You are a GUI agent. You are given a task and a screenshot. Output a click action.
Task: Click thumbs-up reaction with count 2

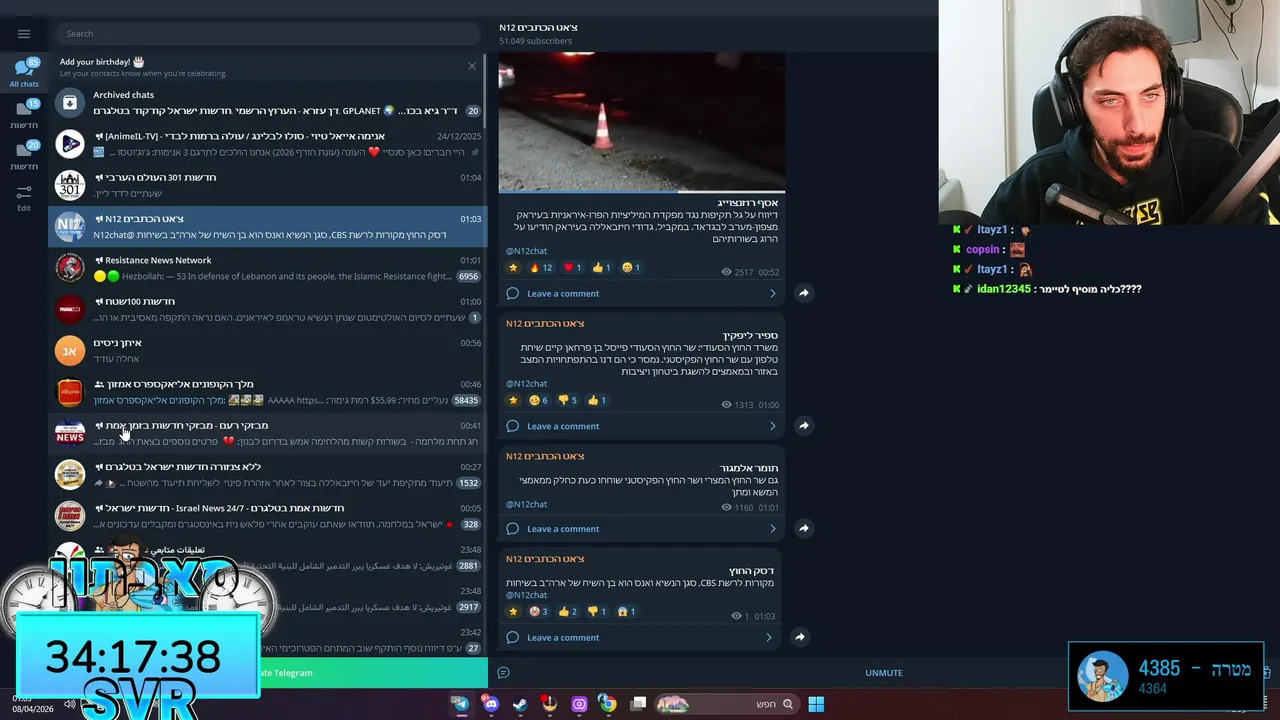[x=567, y=611]
